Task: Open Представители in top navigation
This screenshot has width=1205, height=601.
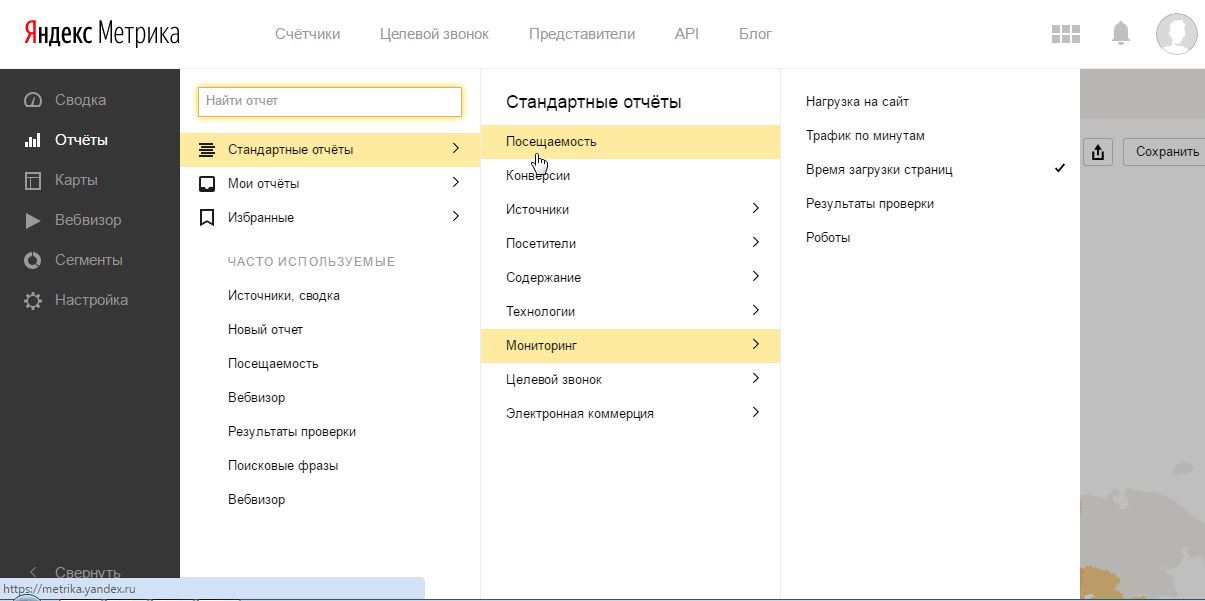Action: pyautogui.click(x=582, y=34)
